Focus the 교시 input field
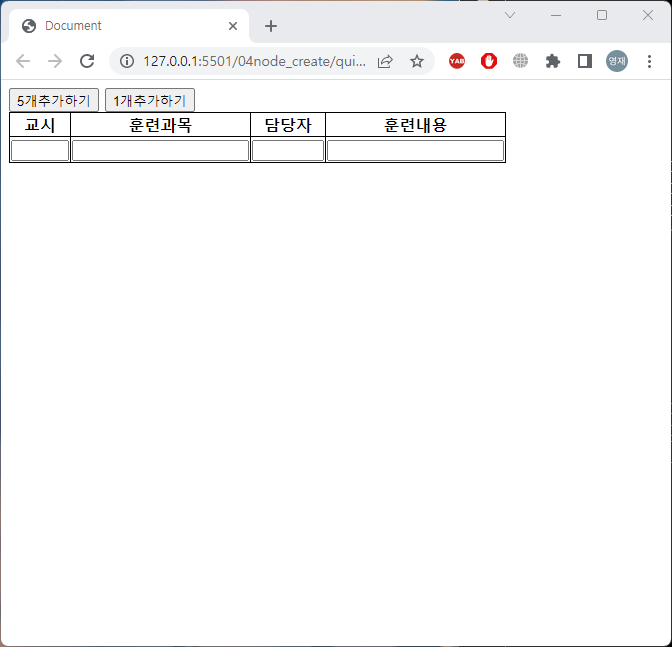This screenshot has width=672, height=647. pyautogui.click(x=40, y=150)
